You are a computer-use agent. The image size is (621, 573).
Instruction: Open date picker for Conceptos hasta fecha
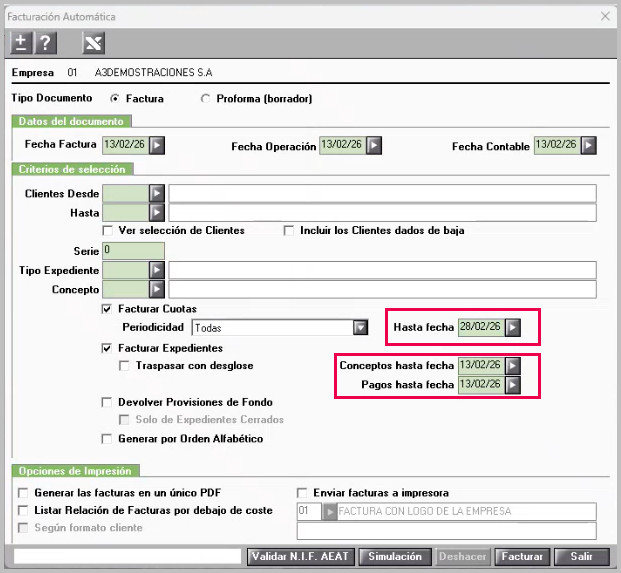pyautogui.click(x=513, y=366)
